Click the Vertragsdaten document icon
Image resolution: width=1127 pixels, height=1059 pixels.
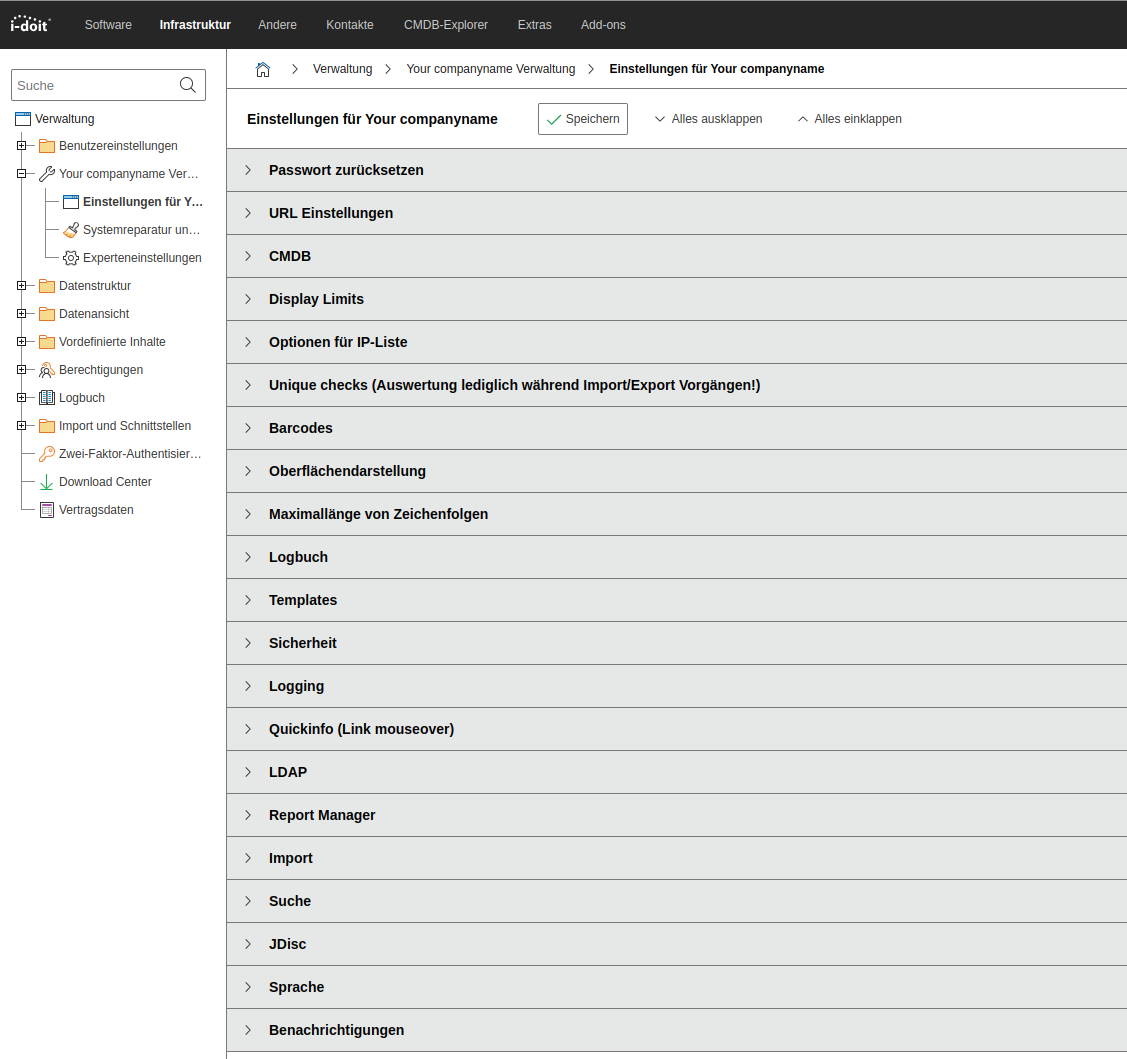click(47, 510)
